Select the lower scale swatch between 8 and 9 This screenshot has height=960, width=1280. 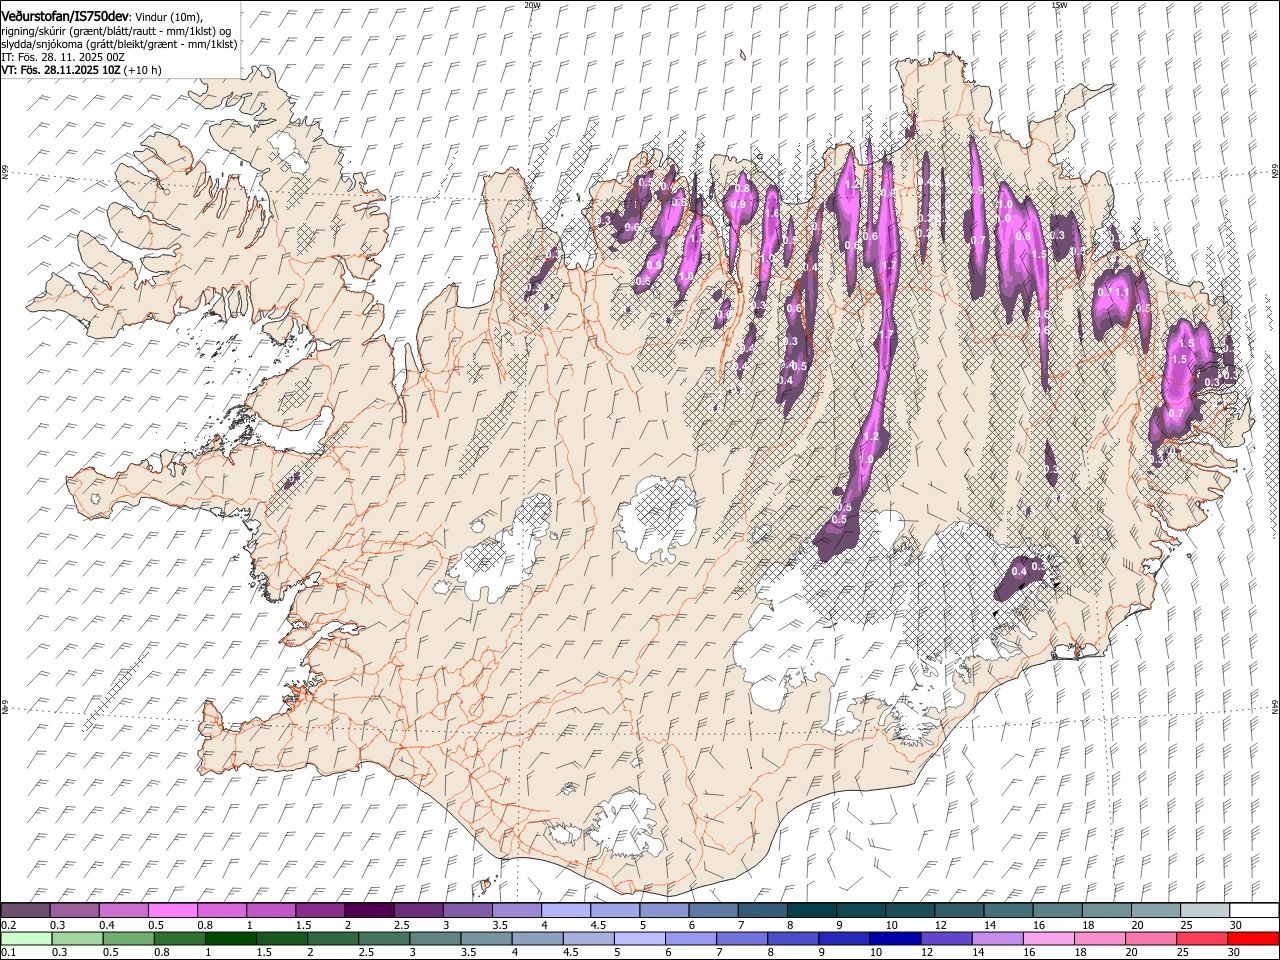click(792, 939)
